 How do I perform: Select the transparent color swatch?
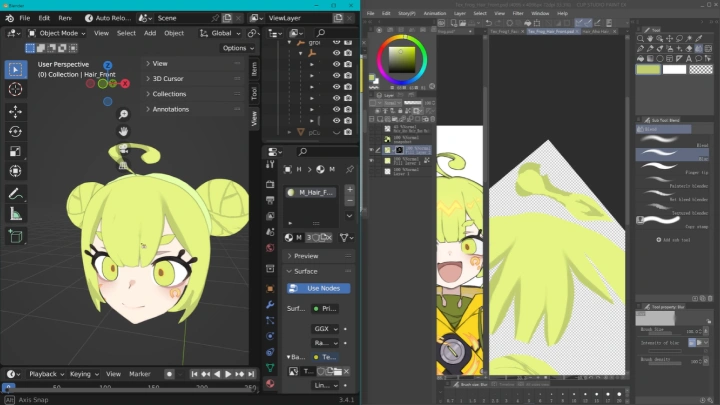click(x=701, y=69)
